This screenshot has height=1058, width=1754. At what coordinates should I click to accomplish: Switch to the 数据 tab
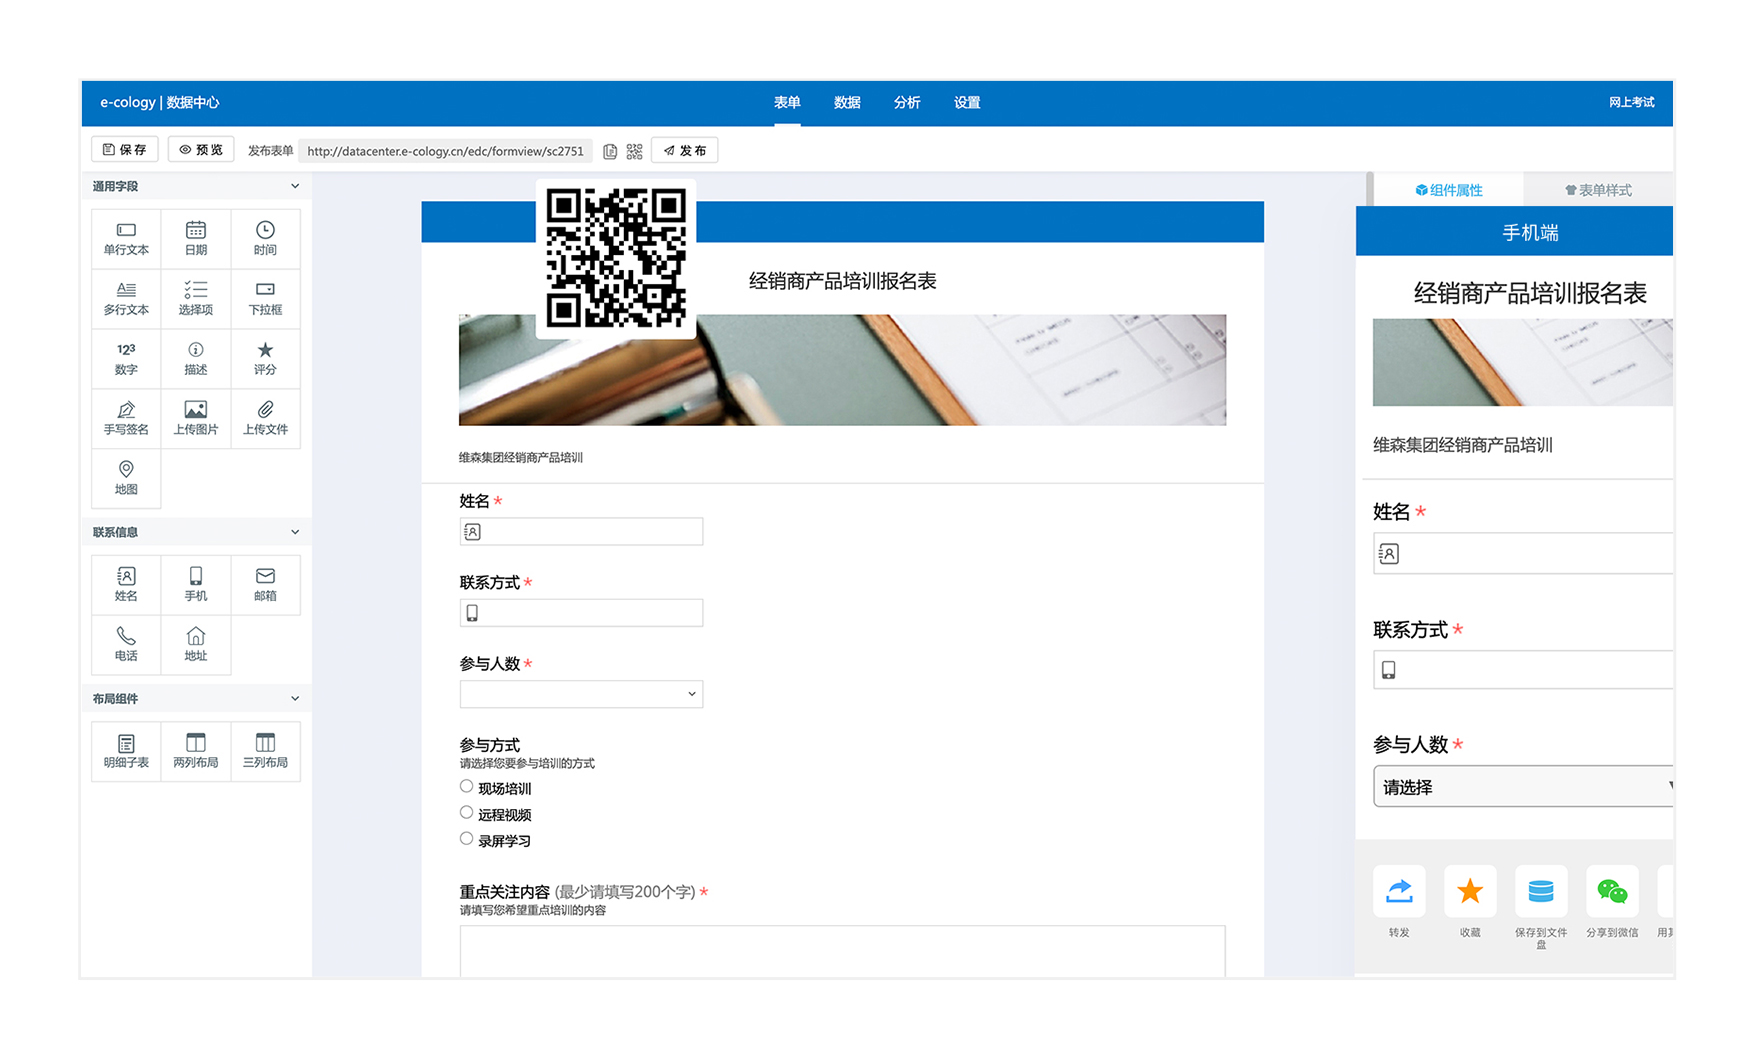coord(847,102)
